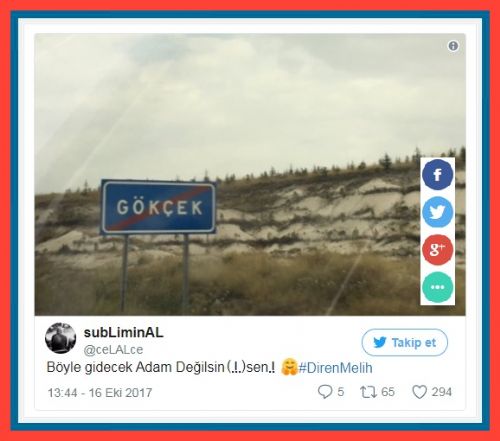Like the tweet with heart icon
The image size is (500, 441).
pyautogui.click(x=419, y=392)
